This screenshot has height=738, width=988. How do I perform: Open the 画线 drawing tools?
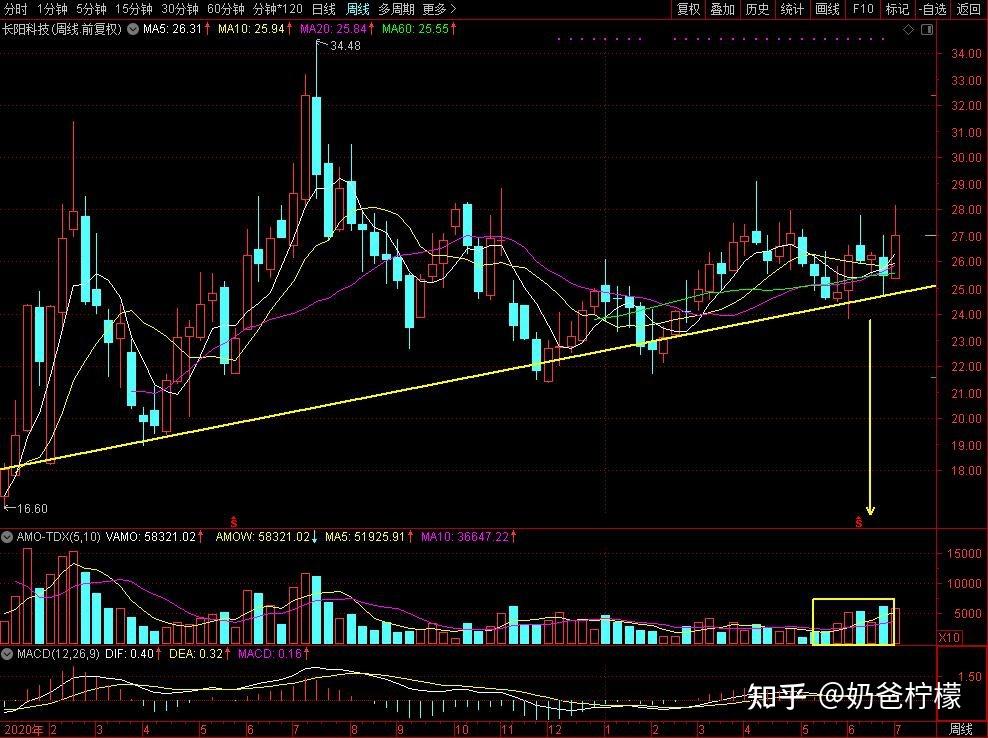pyautogui.click(x=827, y=9)
